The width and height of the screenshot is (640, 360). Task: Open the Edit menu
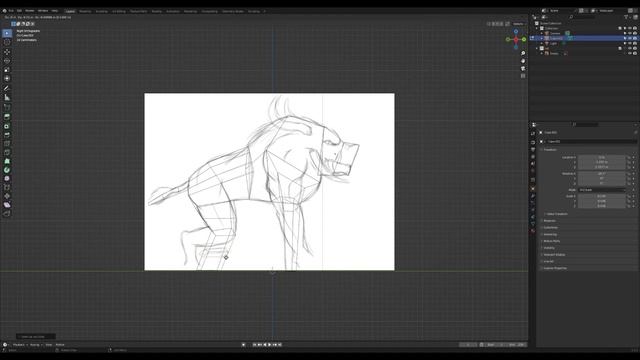point(19,11)
